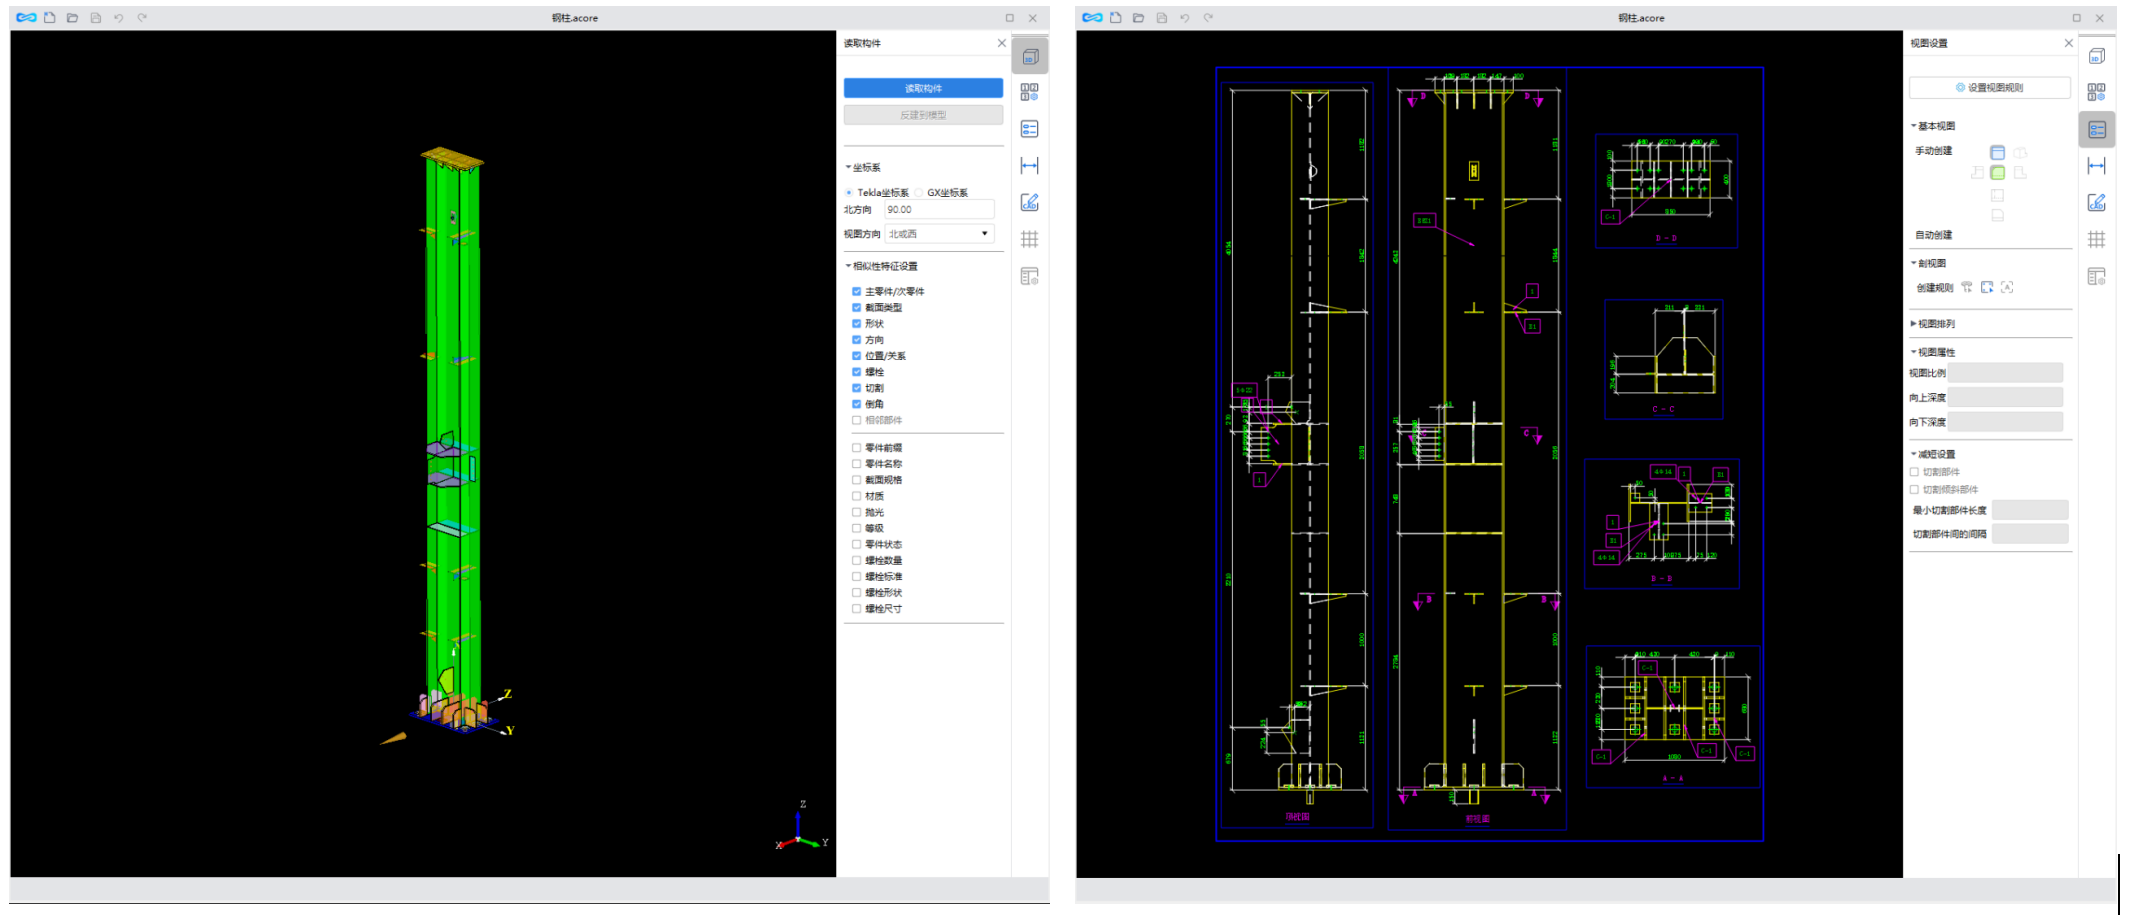Close the 视图设置 panel
2130x915 pixels.
(2068, 43)
